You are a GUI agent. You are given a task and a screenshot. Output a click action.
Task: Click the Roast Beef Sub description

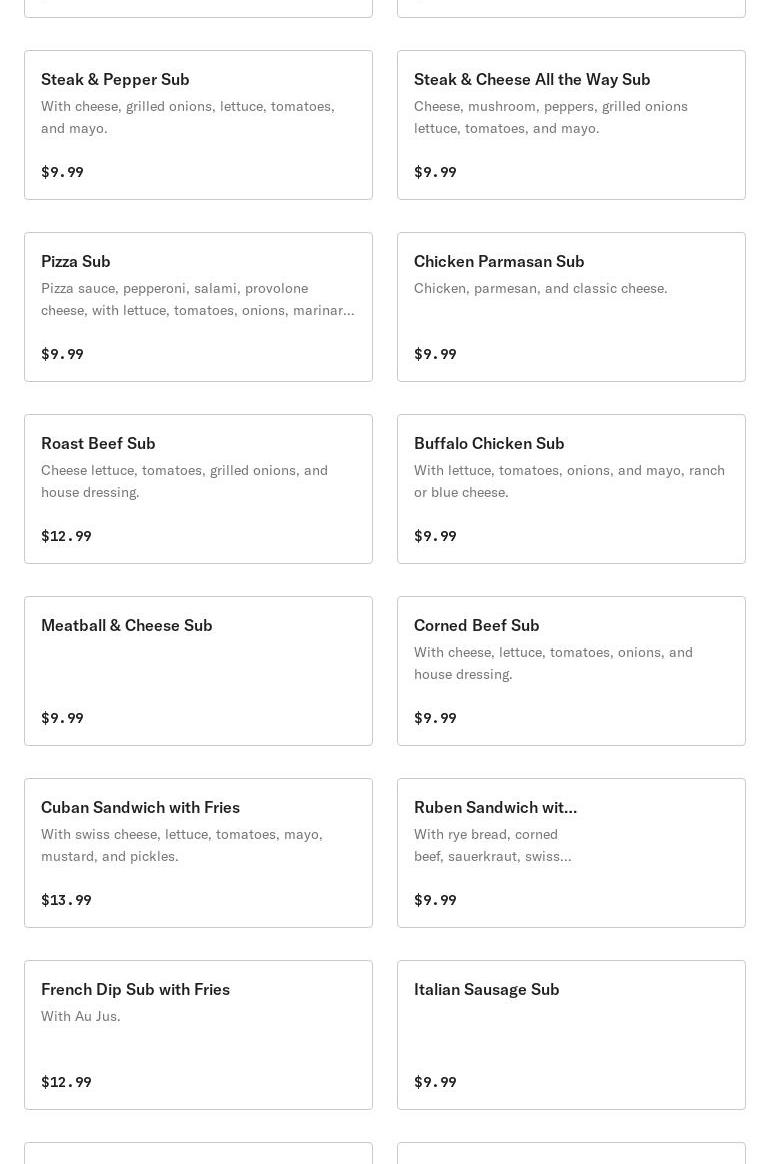[184, 481]
